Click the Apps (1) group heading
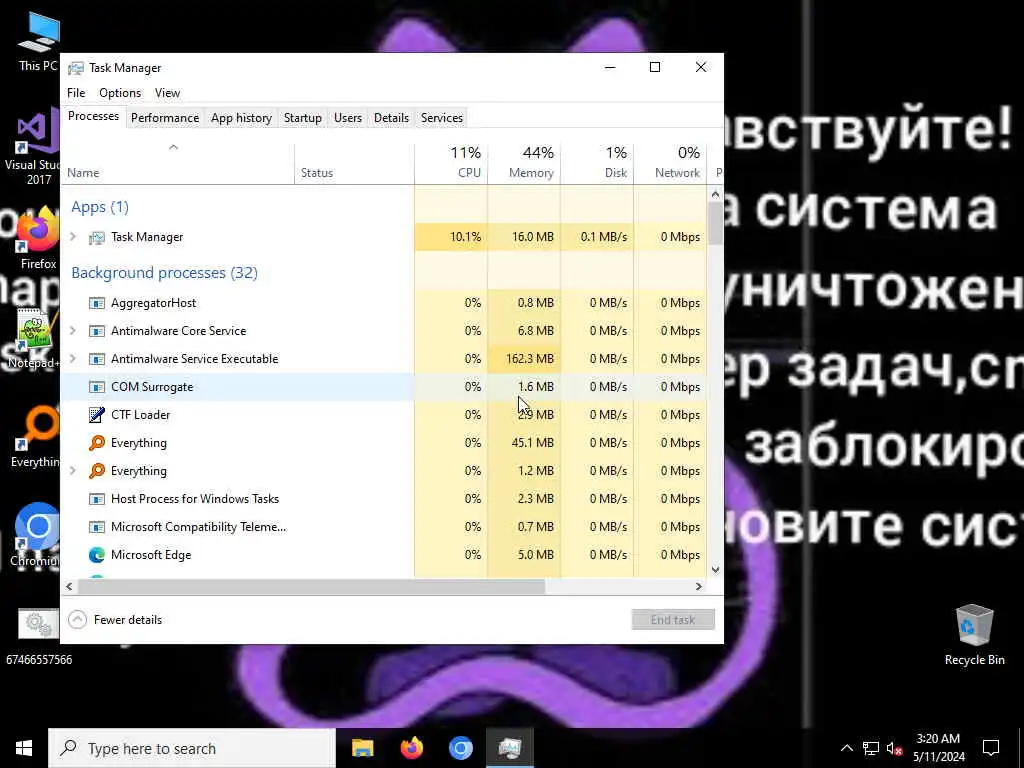The width and height of the screenshot is (1024, 768). (100, 207)
